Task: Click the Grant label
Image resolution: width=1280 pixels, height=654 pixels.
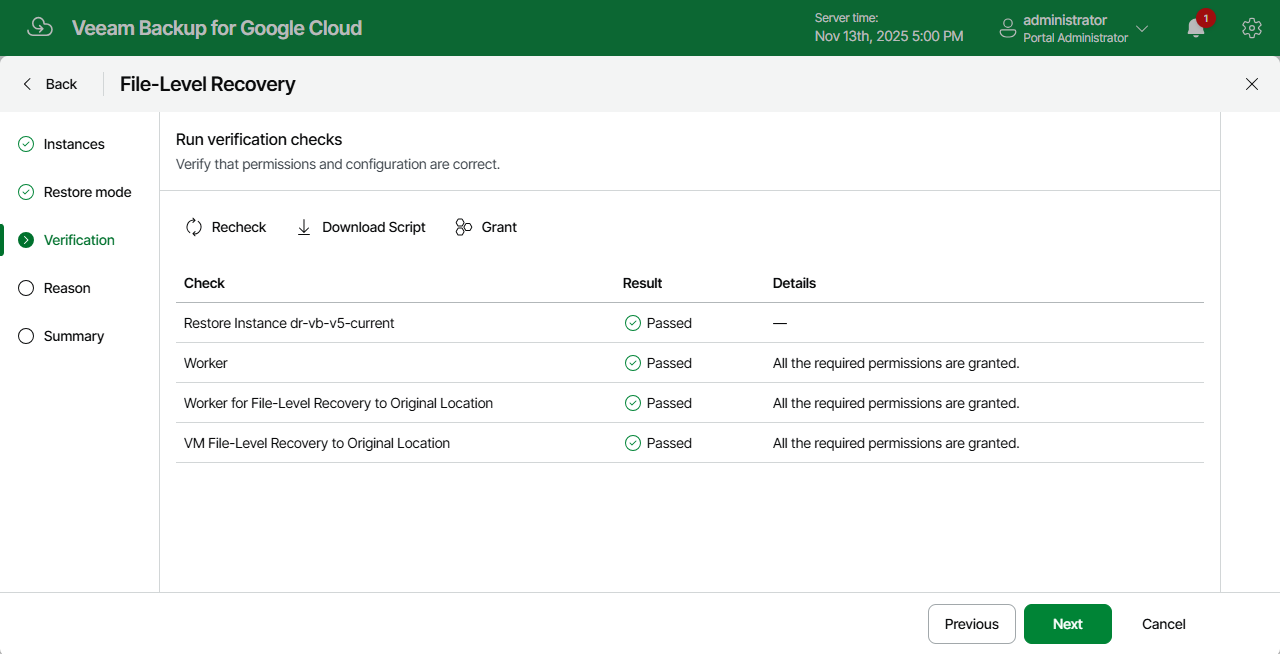Action: click(x=499, y=227)
